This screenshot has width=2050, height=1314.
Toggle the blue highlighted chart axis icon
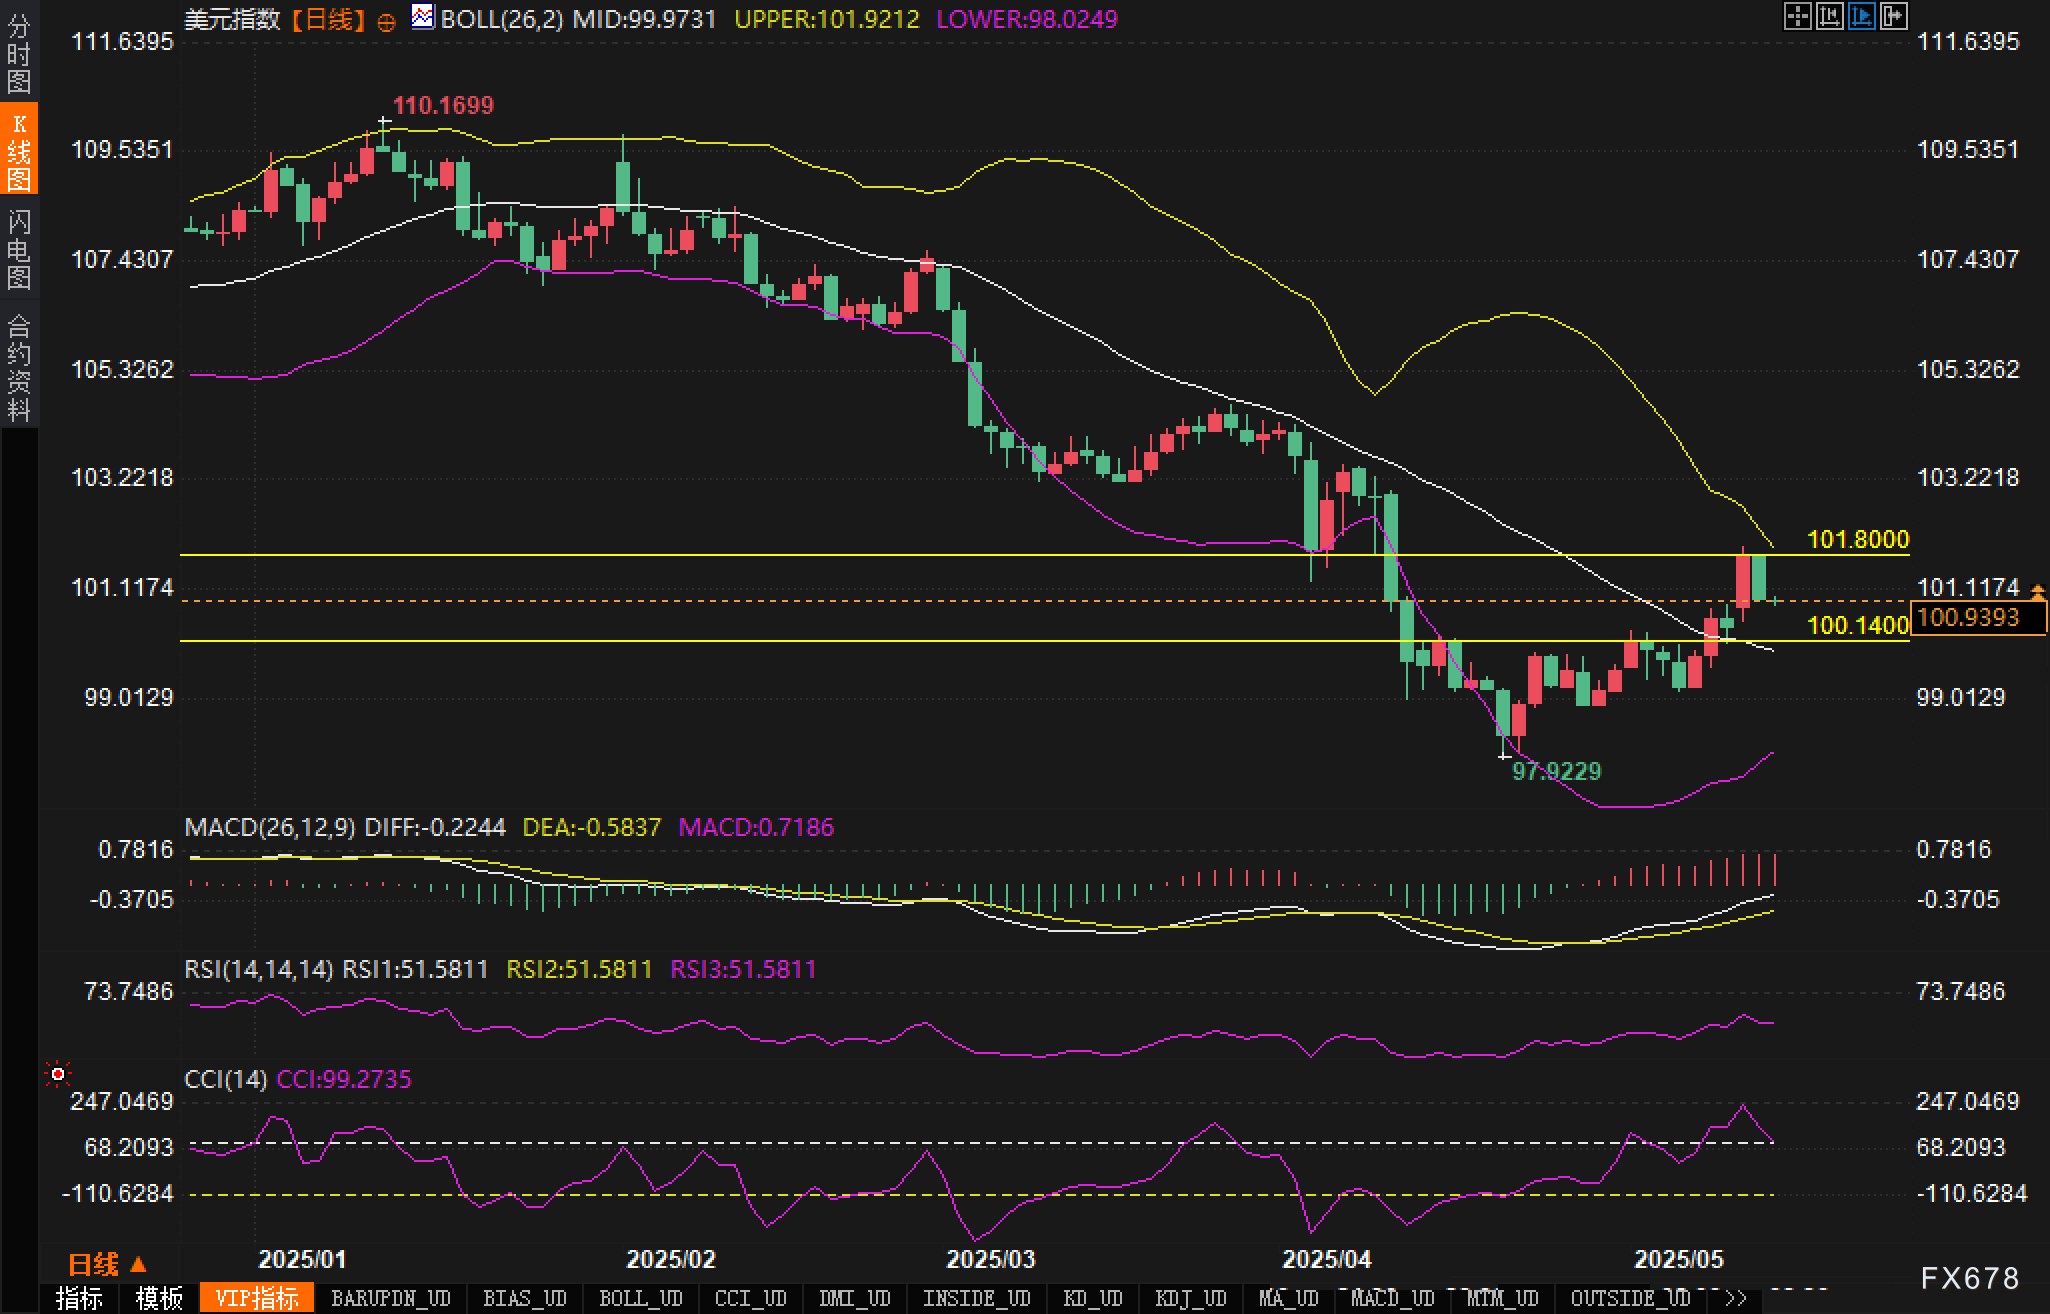pyautogui.click(x=1861, y=16)
